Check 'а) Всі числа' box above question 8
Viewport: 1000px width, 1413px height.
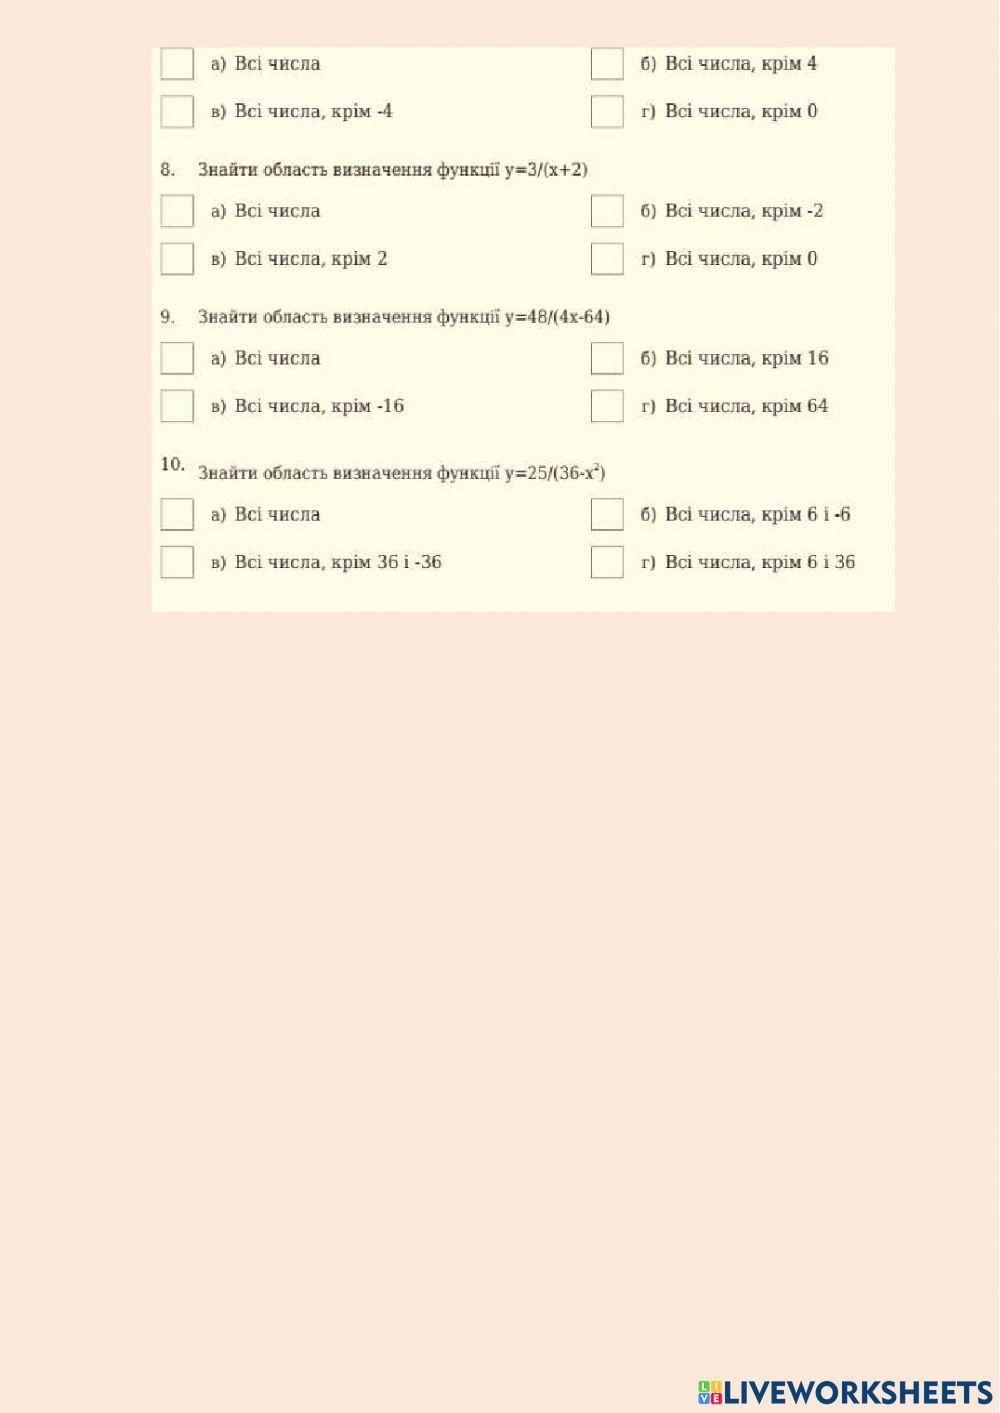tap(177, 64)
